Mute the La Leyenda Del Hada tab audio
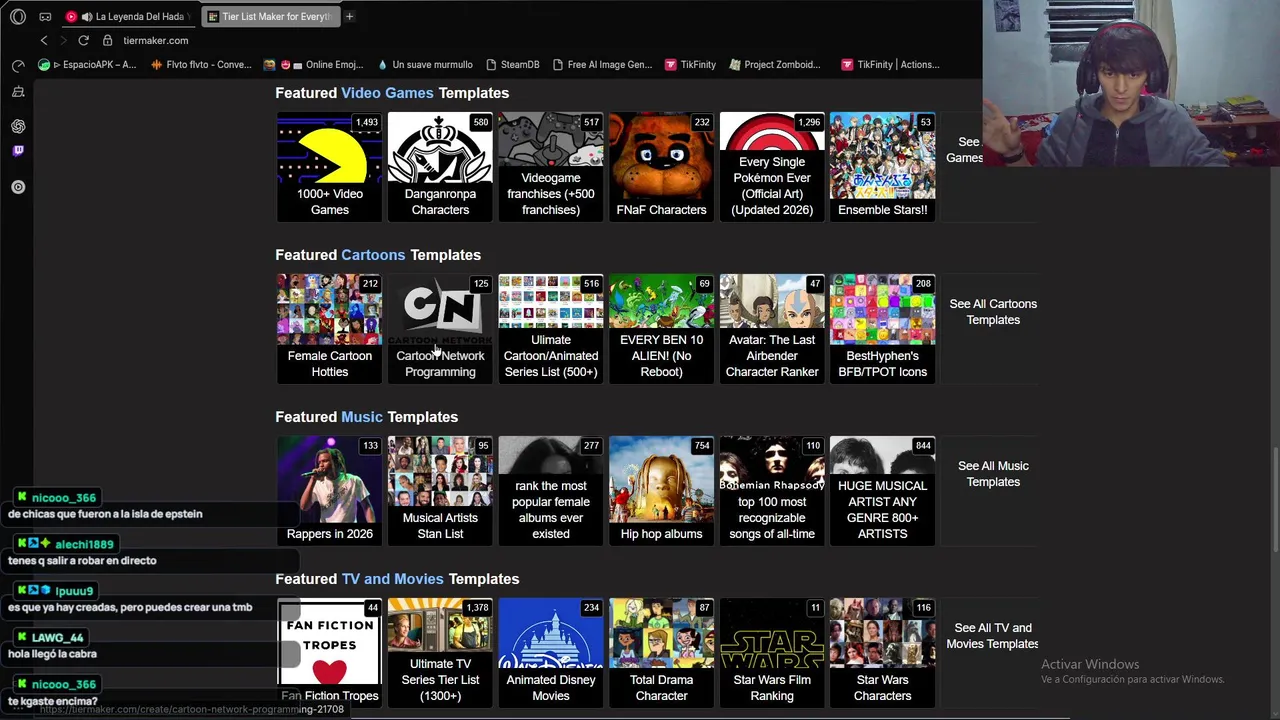 click(x=87, y=16)
